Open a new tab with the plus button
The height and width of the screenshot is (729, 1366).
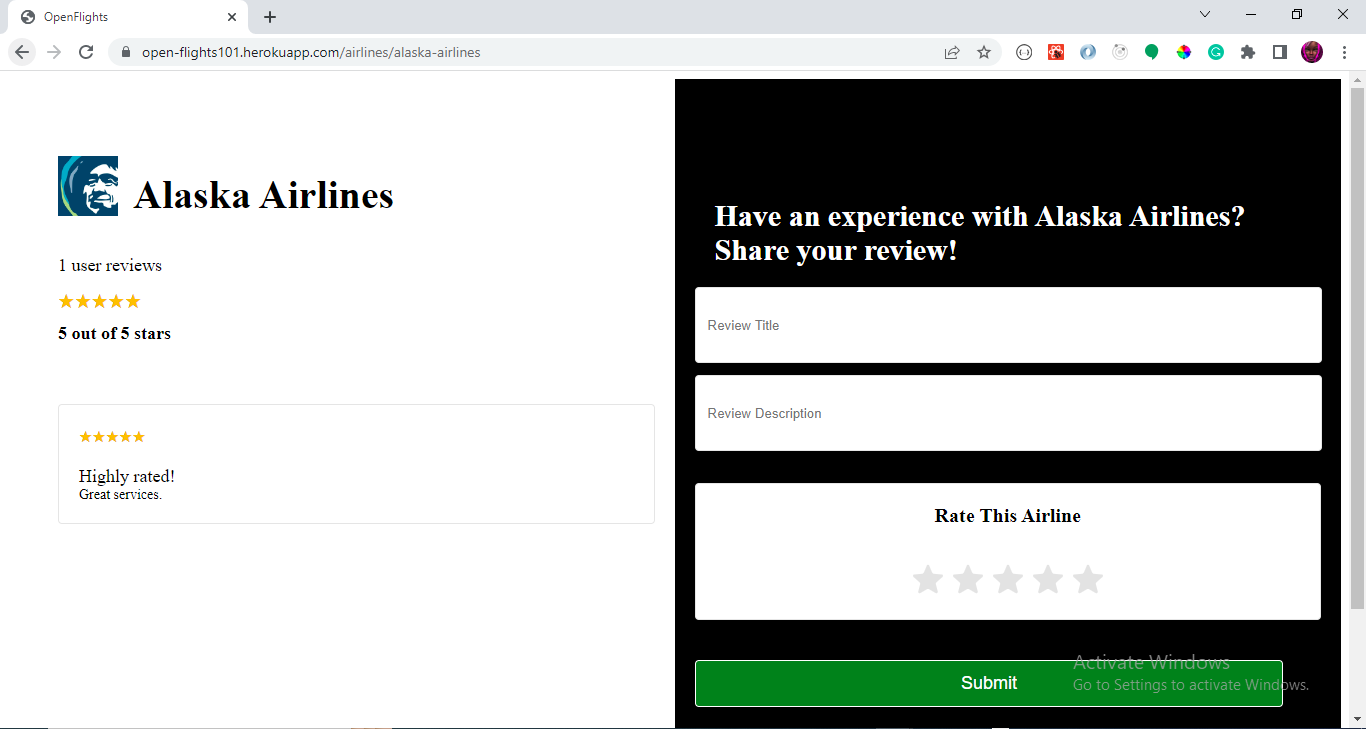pos(270,17)
